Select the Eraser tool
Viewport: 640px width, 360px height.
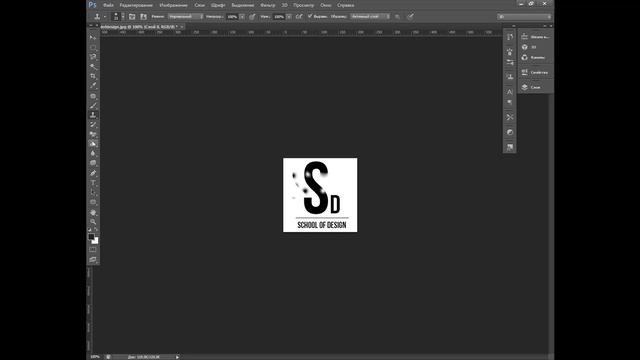[93, 135]
